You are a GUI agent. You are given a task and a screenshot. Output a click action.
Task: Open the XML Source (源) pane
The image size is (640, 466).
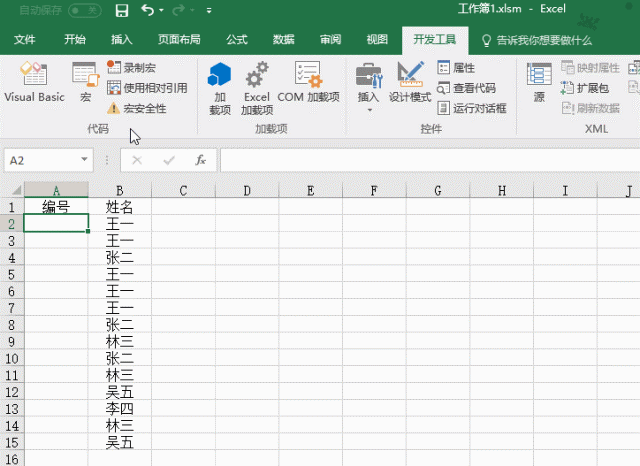click(x=539, y=82)
